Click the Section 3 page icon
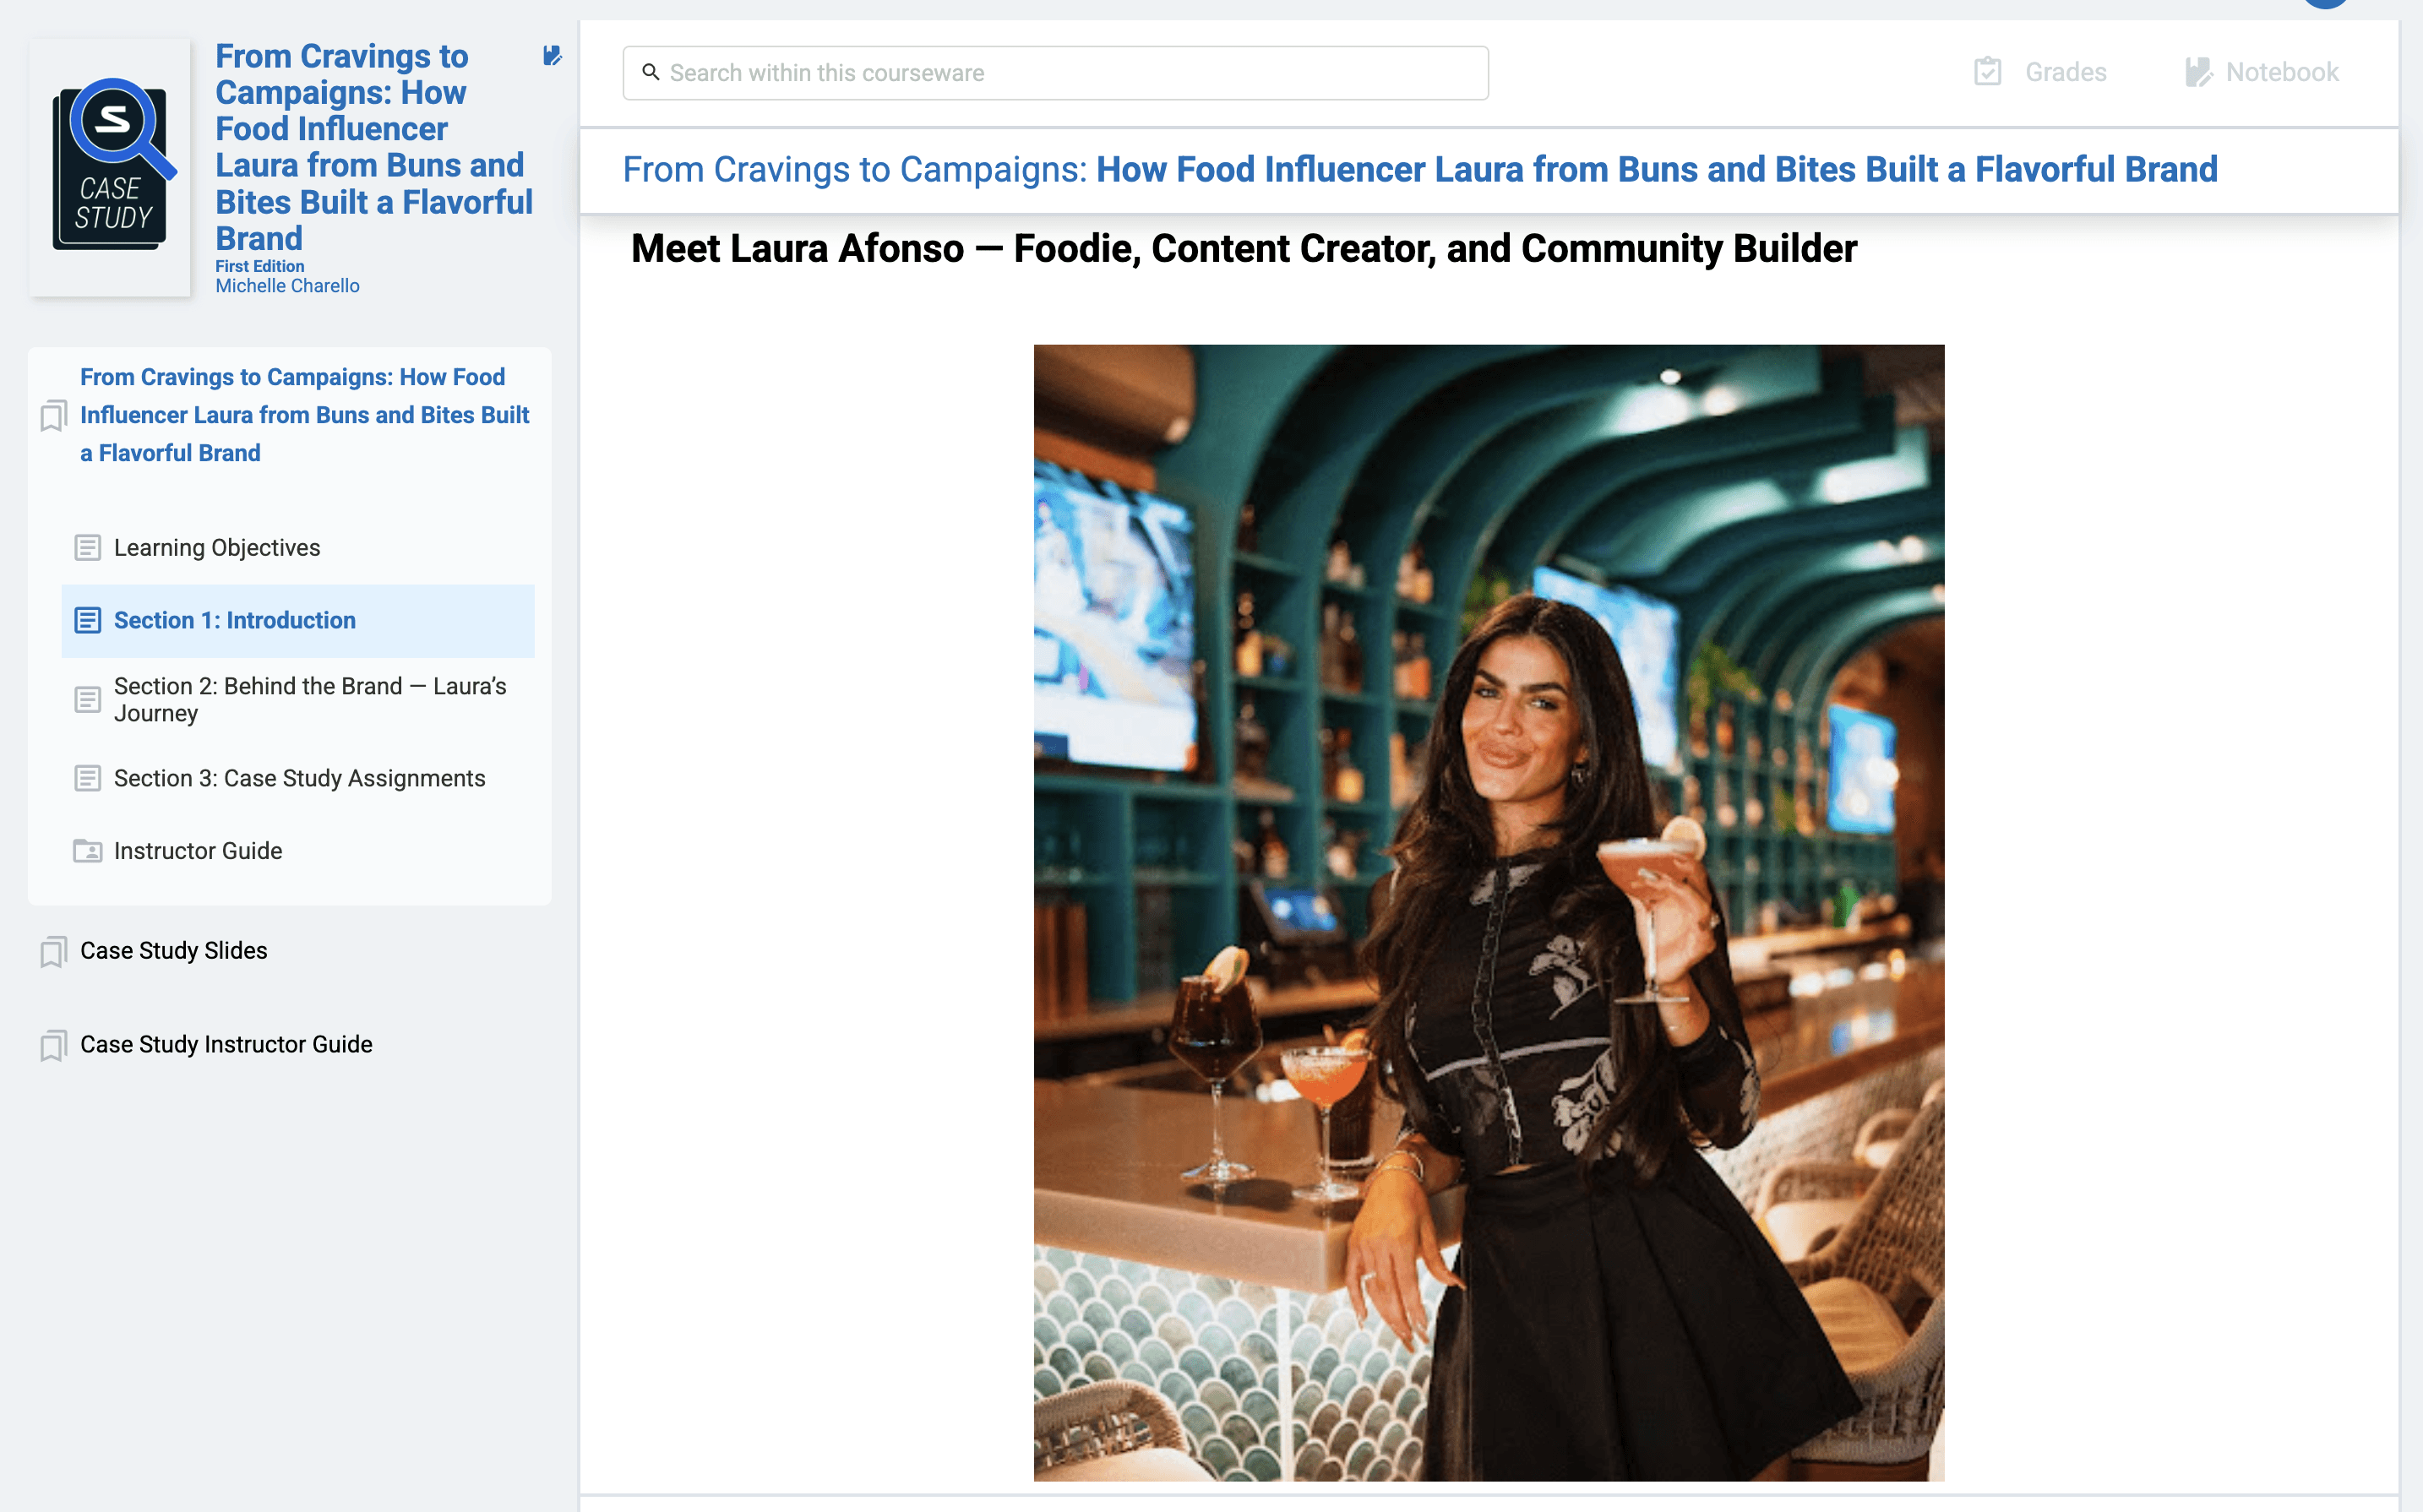Image resolution: width=2423 pixels, height=1512 pixels. pyautogui.click(x=88, y=778)
